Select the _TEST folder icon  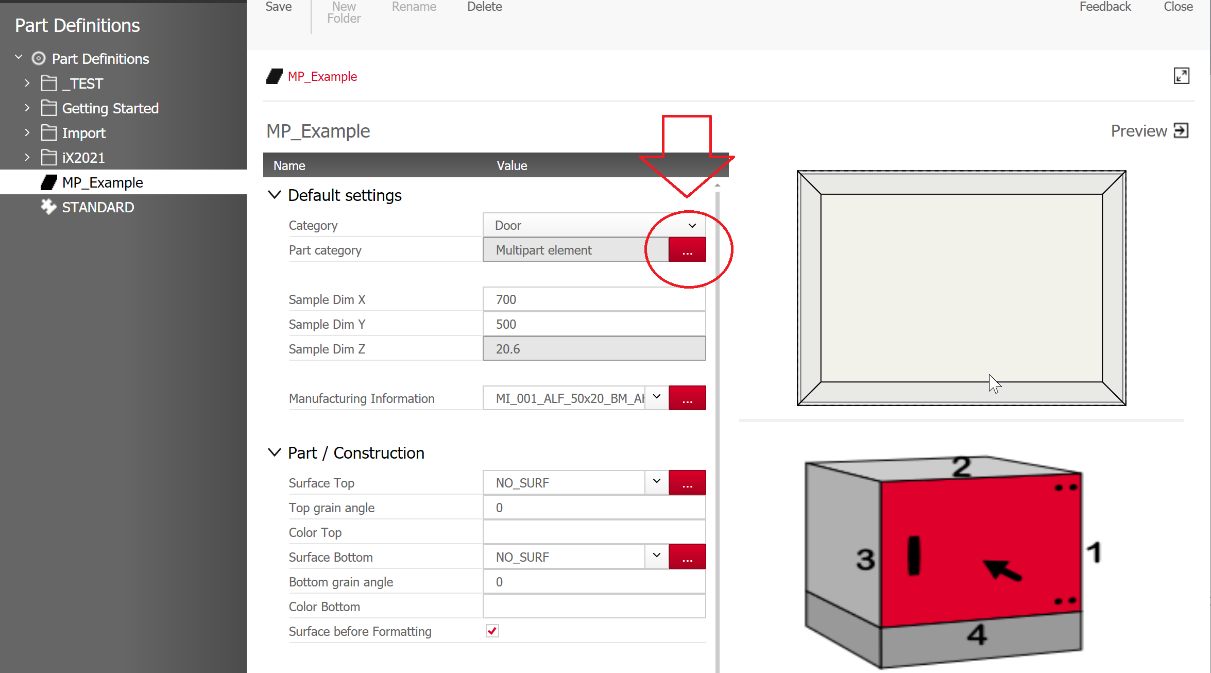[x=48, y=83]
